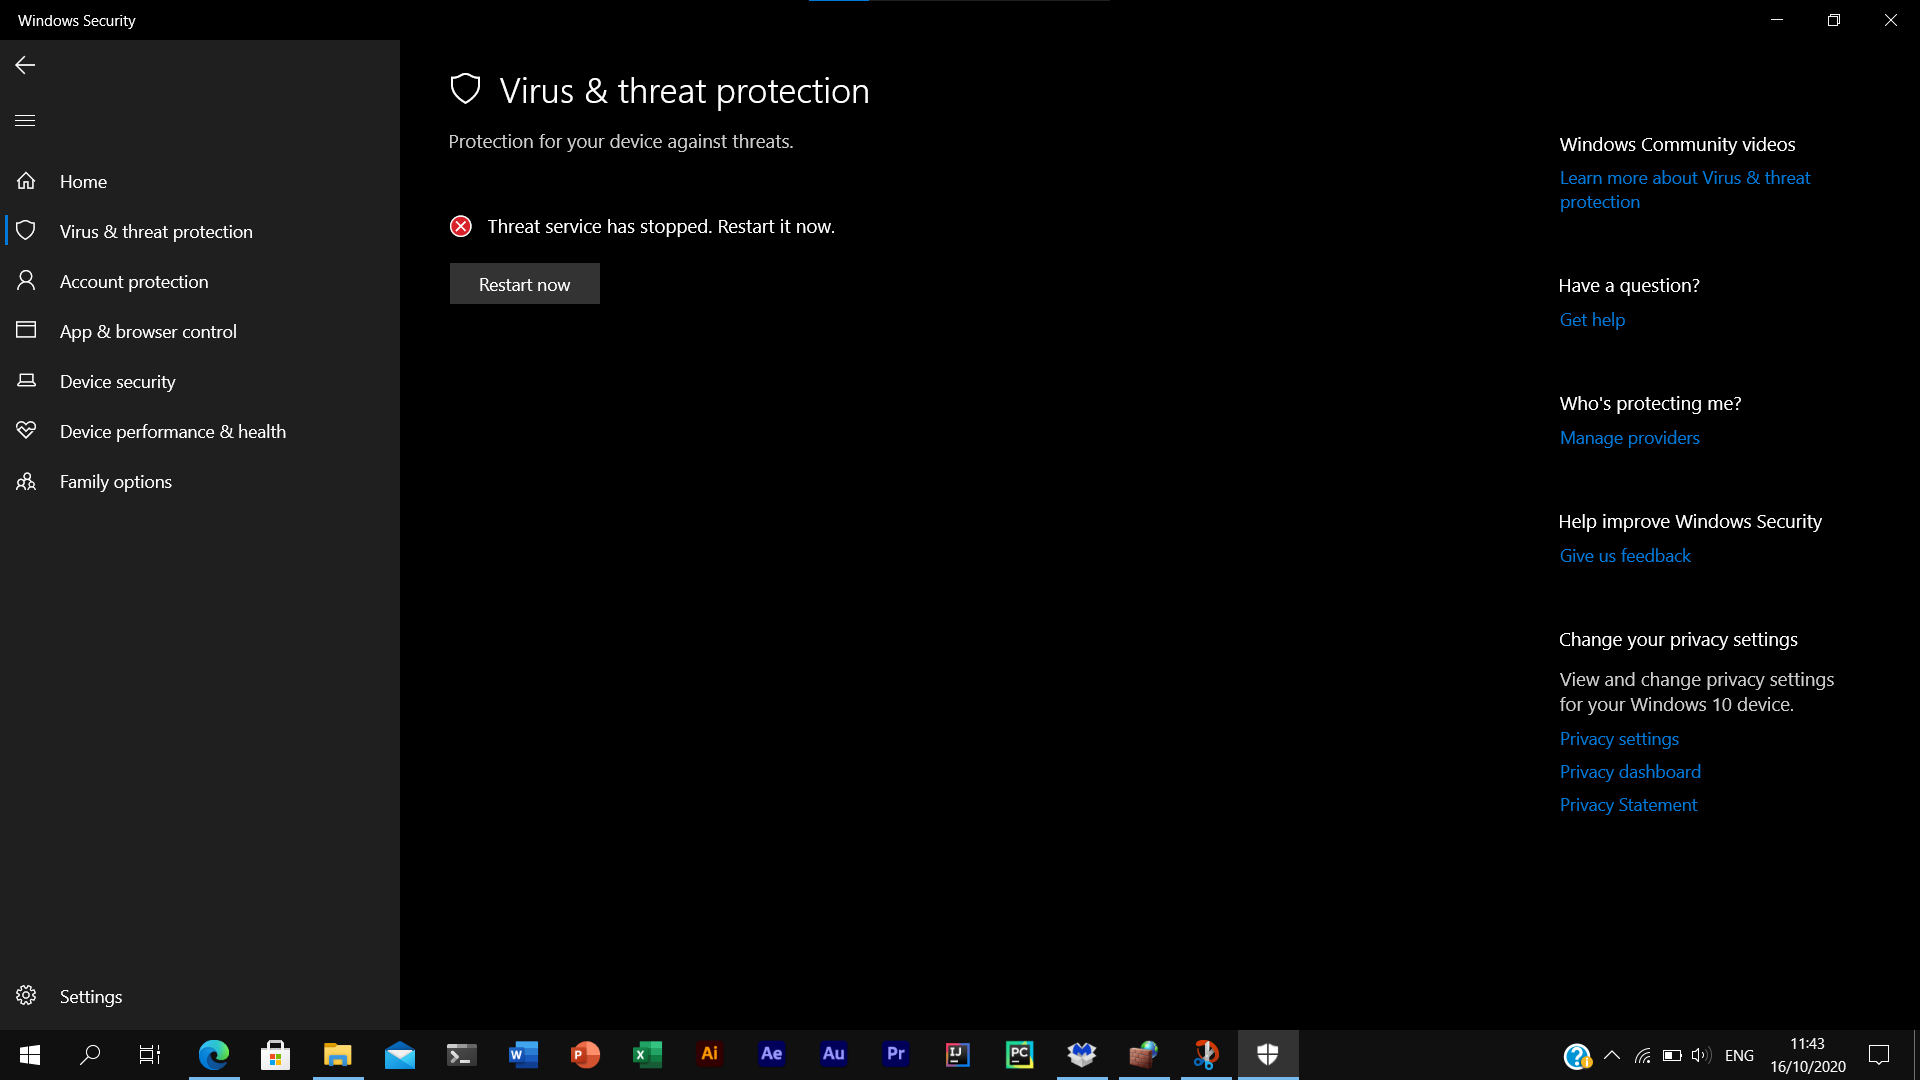This screenshot has width=1920, height=1080.
Task: Click Give us feedback link
Action: point(1625,556)
